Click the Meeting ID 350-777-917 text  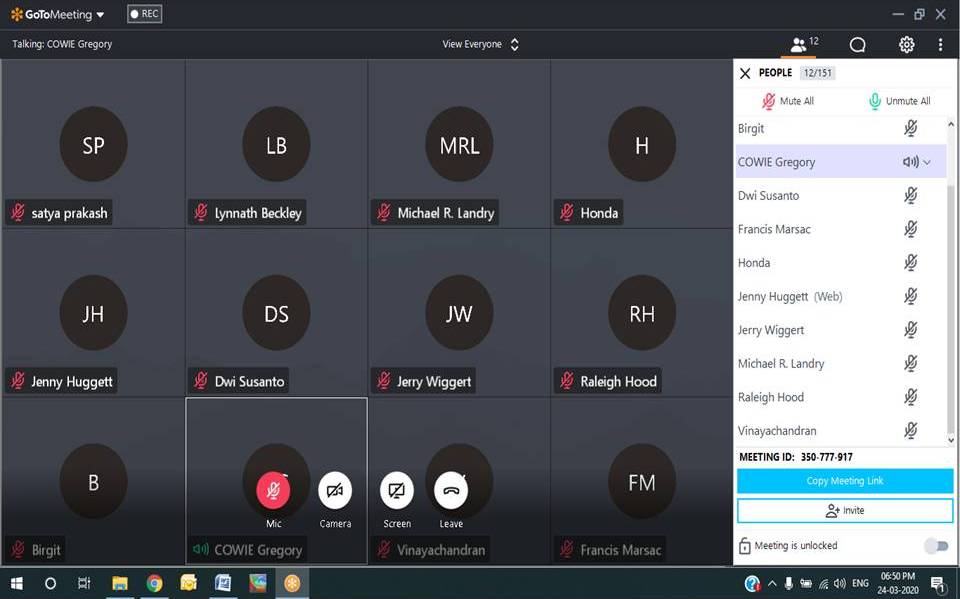796,457
